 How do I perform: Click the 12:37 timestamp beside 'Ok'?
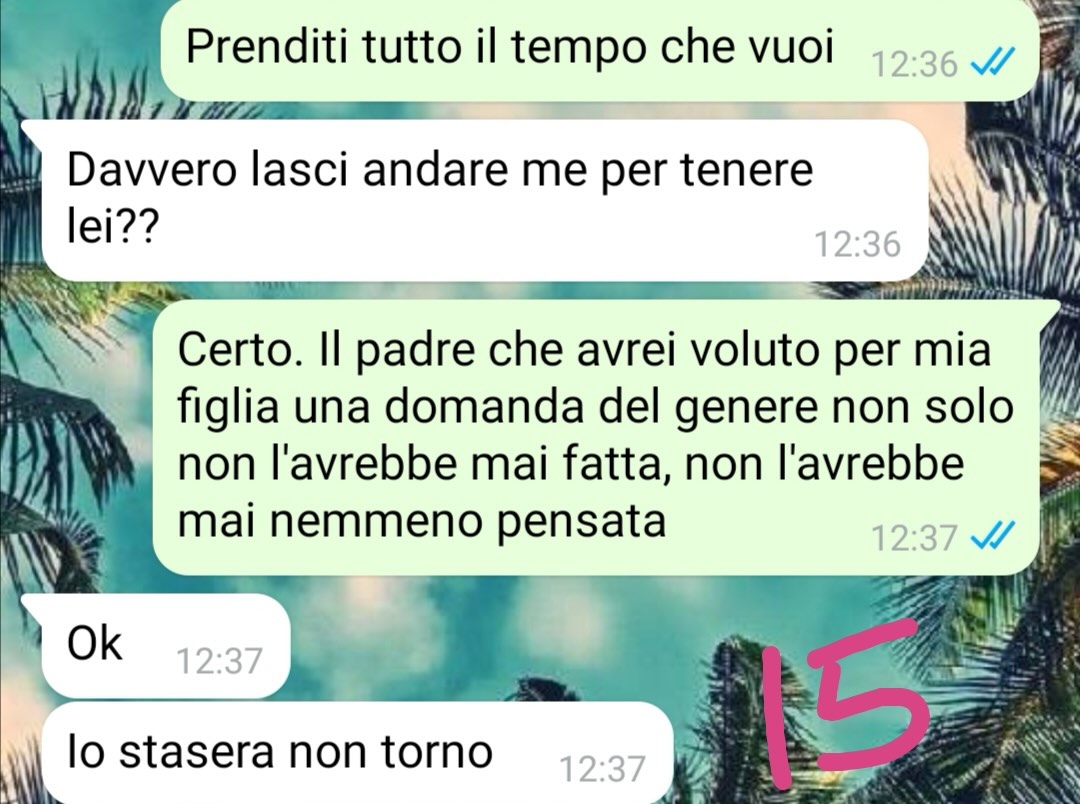(220, 661)
